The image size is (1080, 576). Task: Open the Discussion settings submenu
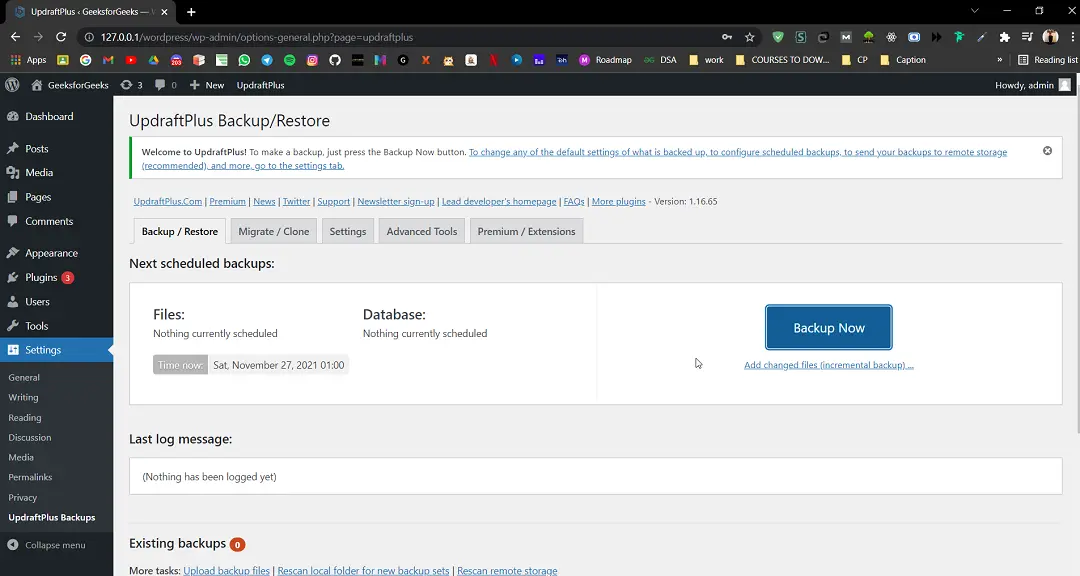[x=30, y=438]
